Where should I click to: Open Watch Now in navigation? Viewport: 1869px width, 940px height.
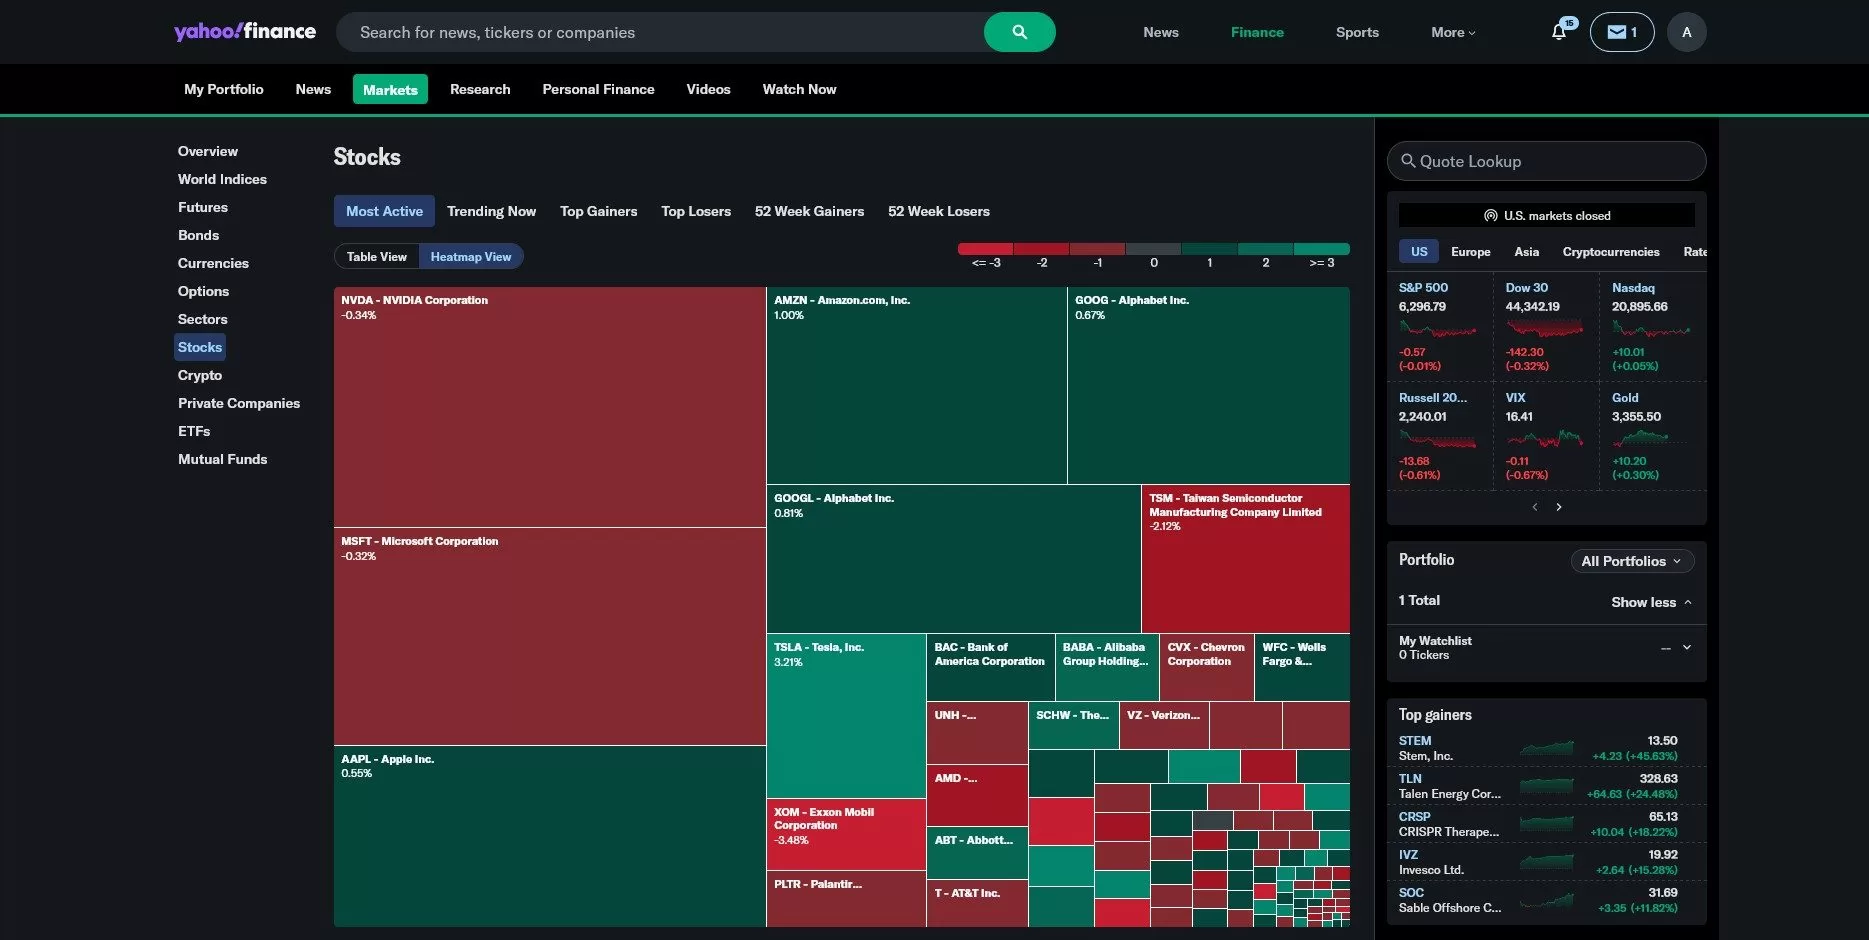[799, 89]
